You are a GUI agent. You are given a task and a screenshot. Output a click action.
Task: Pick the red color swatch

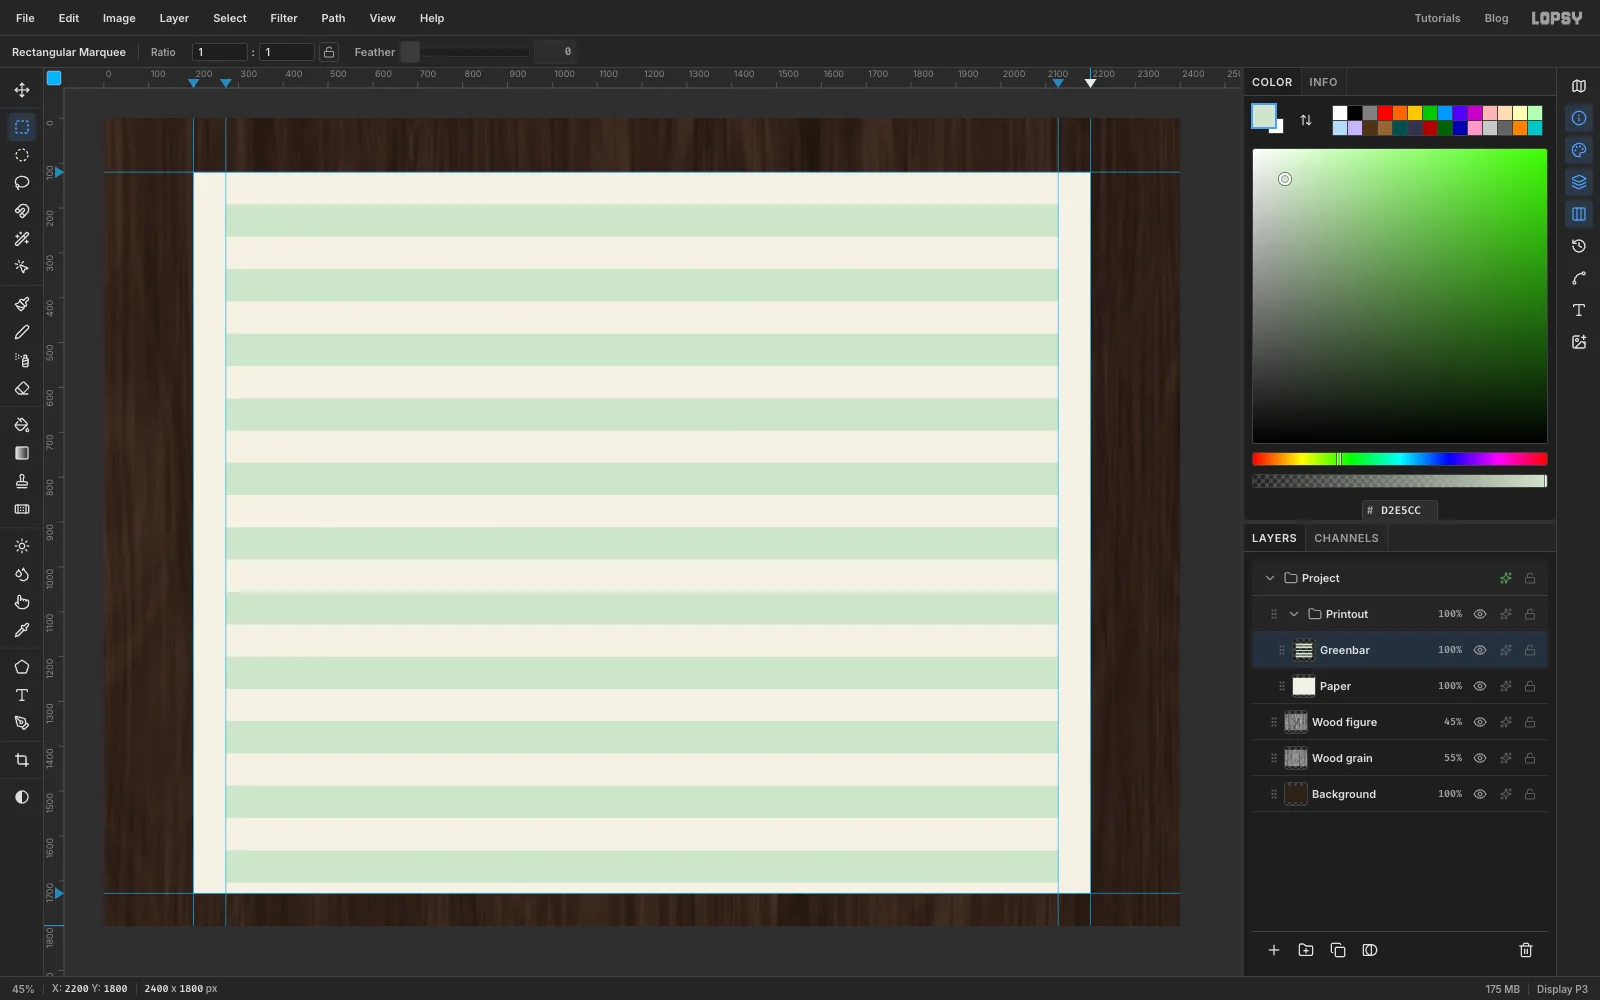[1385, 113]
